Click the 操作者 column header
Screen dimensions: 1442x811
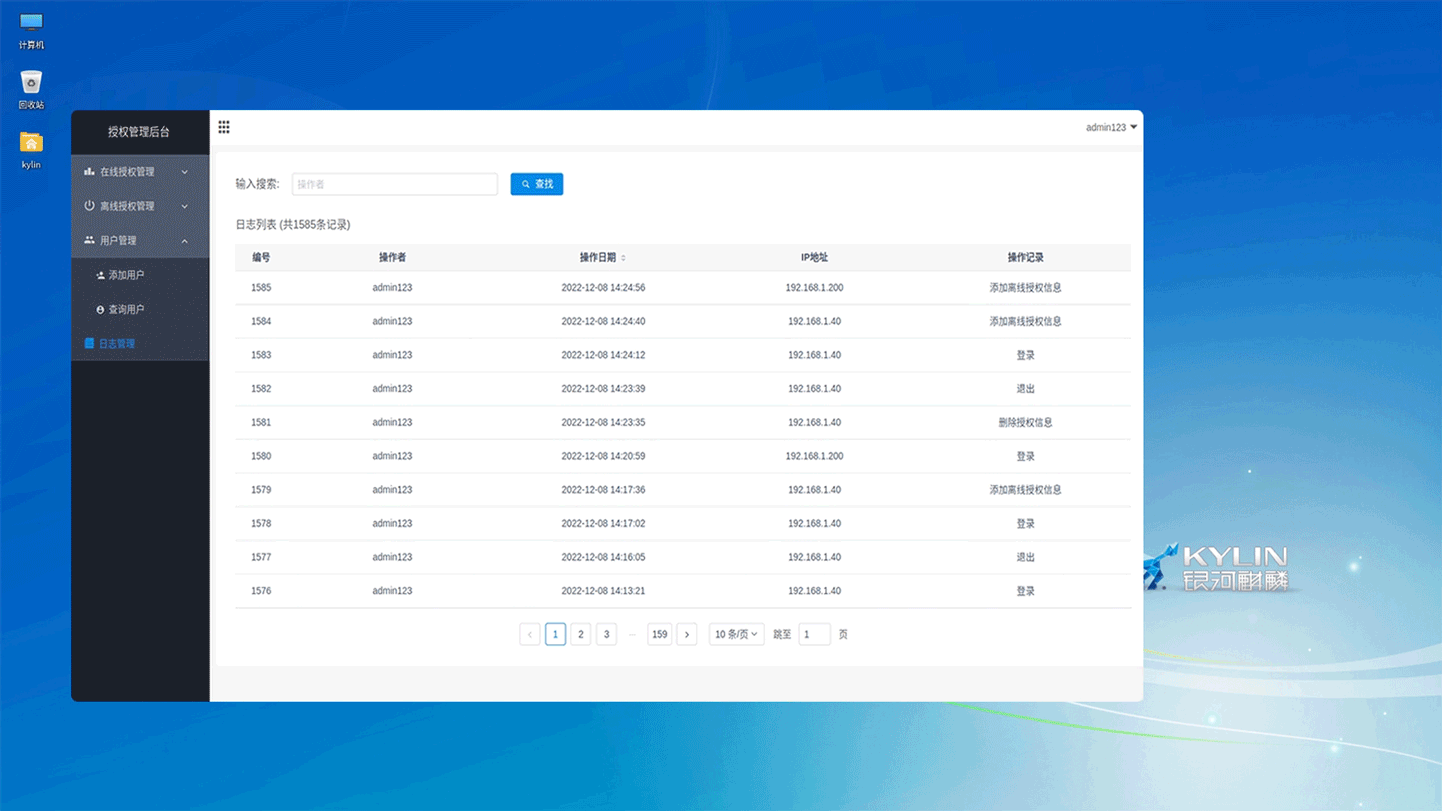(392, 258)
